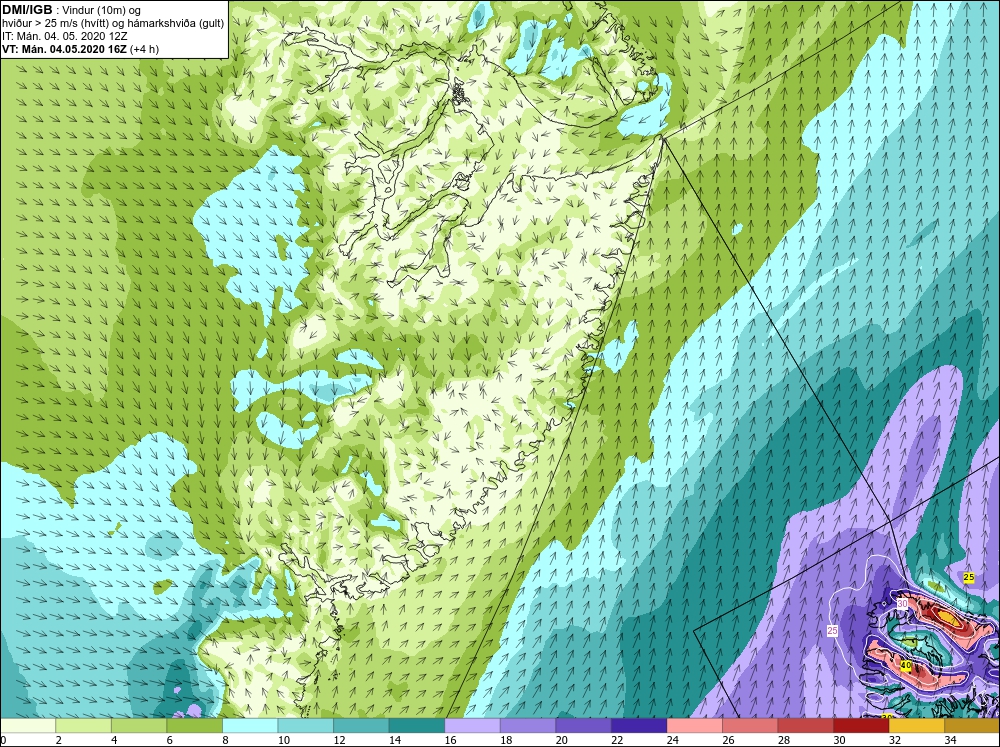
Task: Click the 14–16 m/s dark teal legend swatch
Action: [416, 725]
